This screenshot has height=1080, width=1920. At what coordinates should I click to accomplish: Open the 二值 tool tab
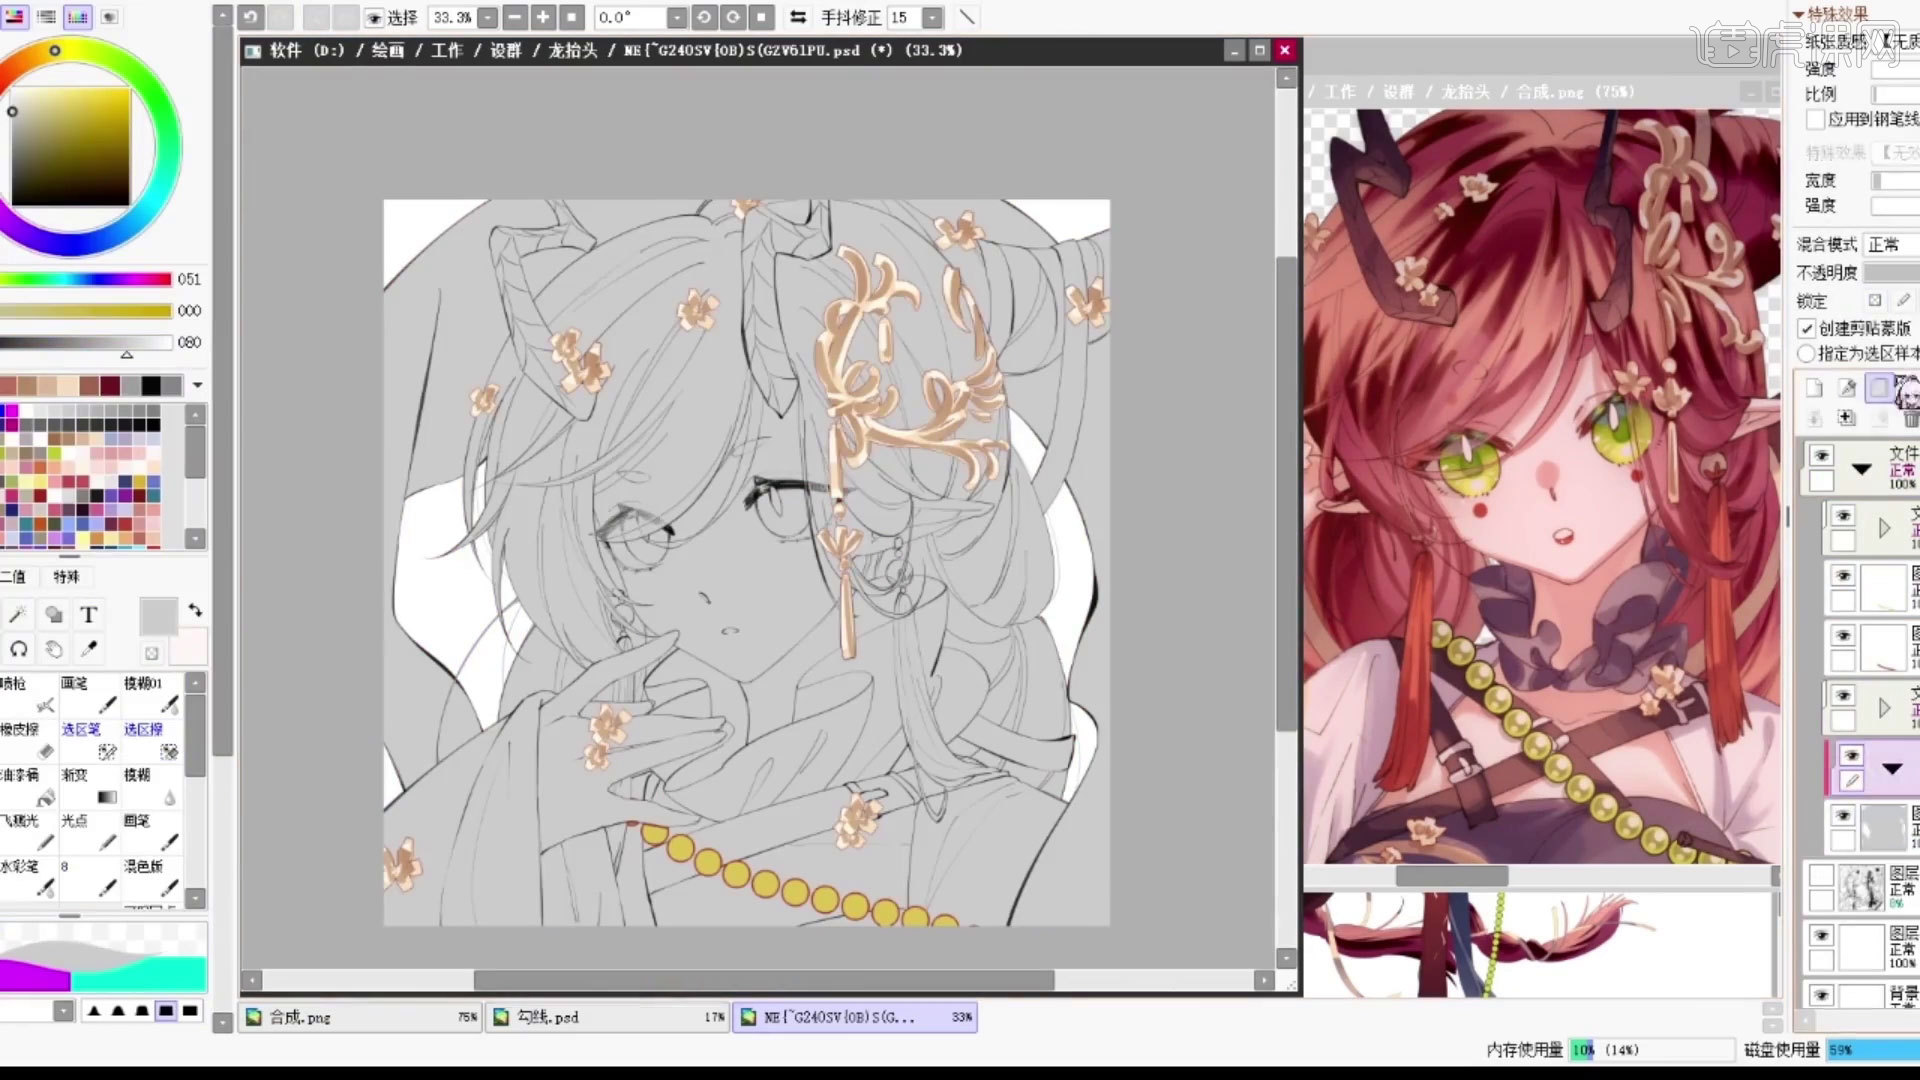[13, 577]
